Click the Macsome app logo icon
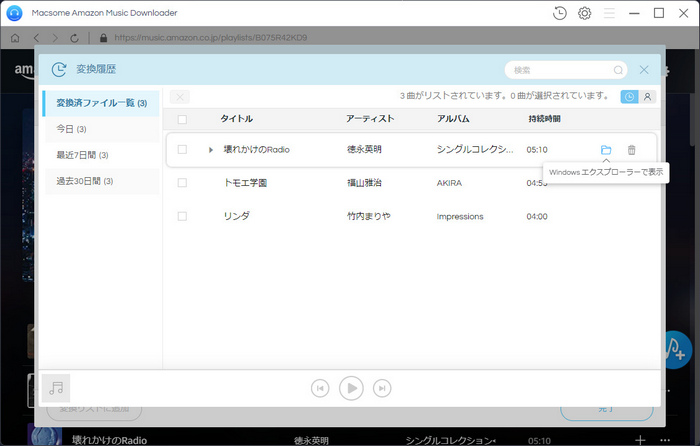700x446 pixels. click(x=14, y=13)
